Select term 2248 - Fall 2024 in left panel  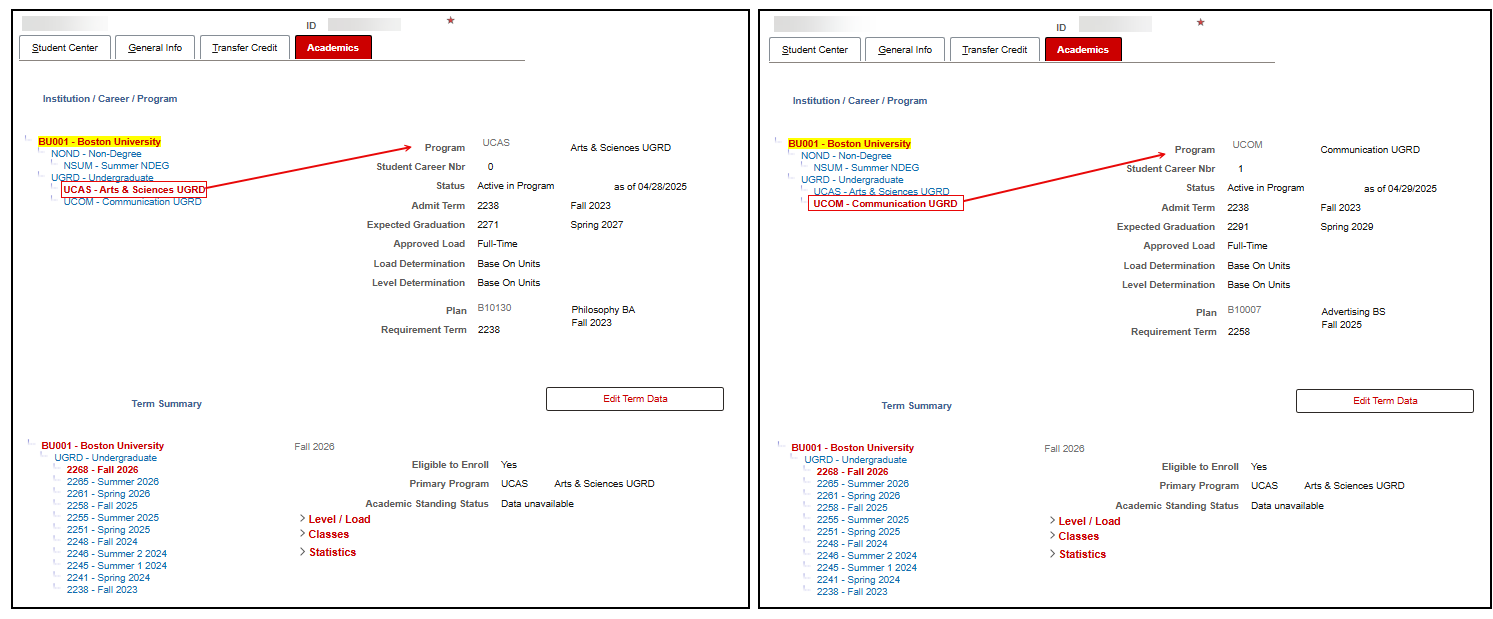(102, 542)
